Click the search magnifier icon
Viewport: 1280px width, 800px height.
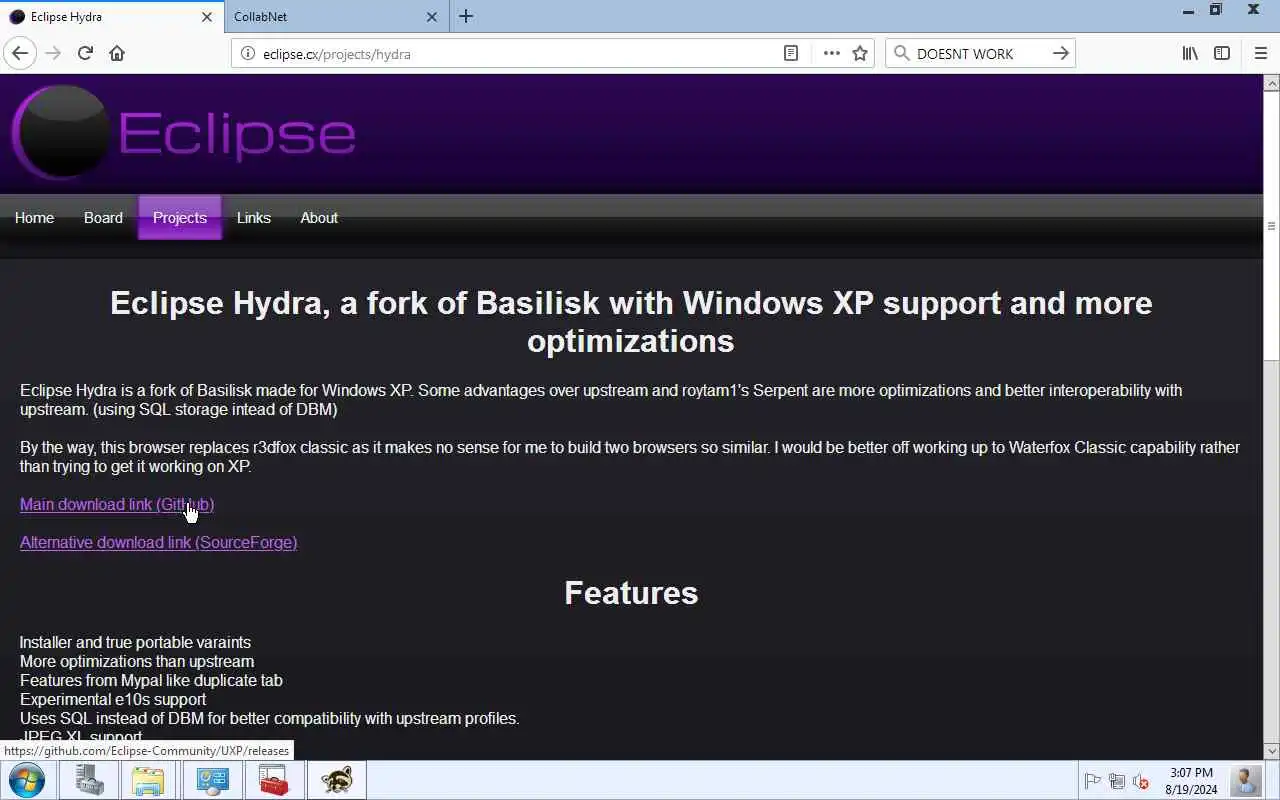point(901,54)
